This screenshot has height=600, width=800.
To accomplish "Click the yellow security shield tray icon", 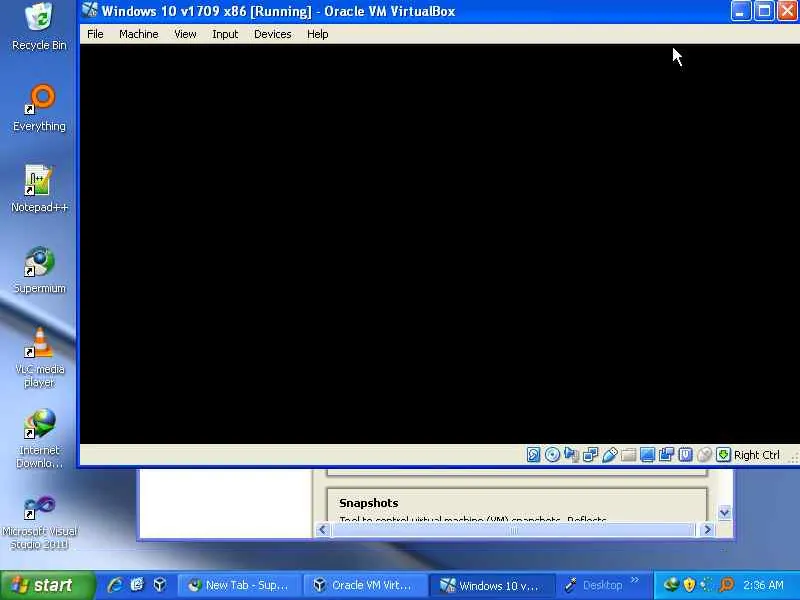I will (689, 585).
